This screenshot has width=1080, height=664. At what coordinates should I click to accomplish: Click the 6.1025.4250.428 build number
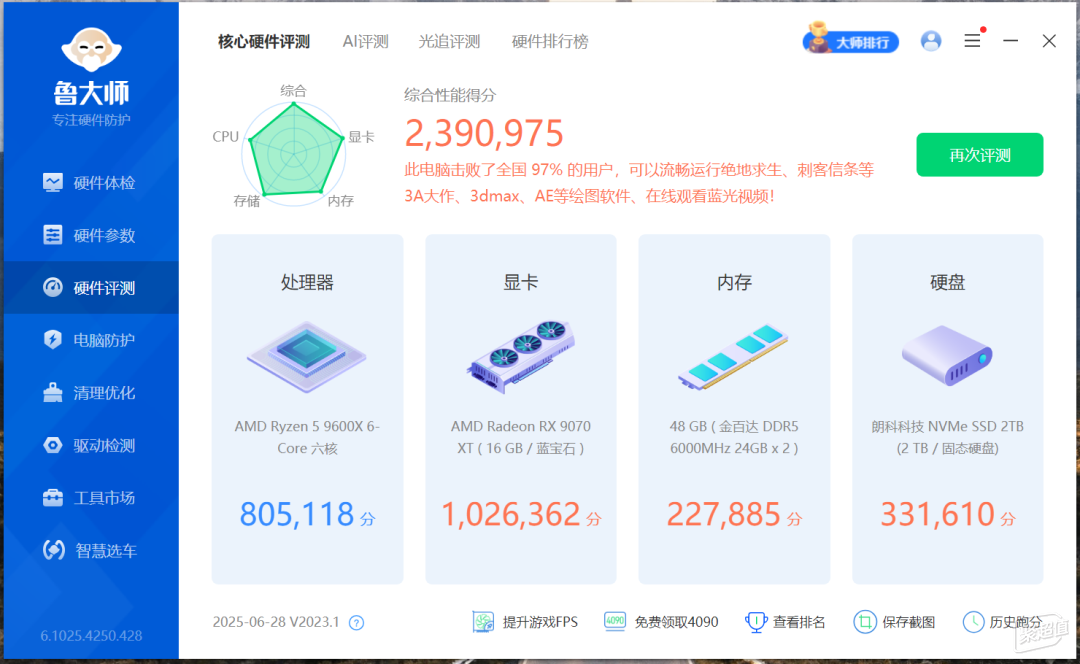coord(91,636)
